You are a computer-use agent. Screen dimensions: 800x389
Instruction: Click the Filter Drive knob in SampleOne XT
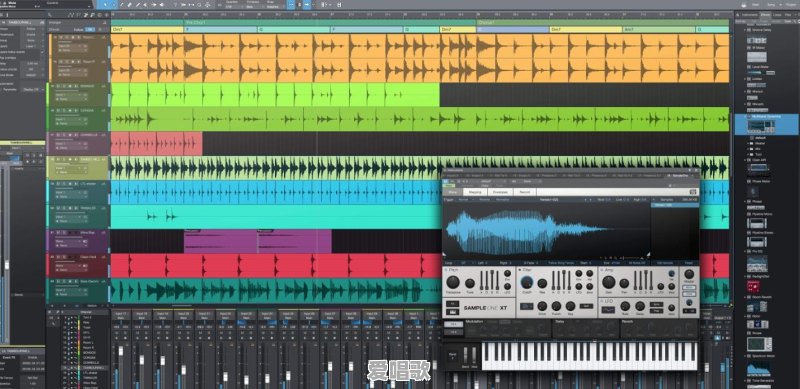click(x=542, y=306)
